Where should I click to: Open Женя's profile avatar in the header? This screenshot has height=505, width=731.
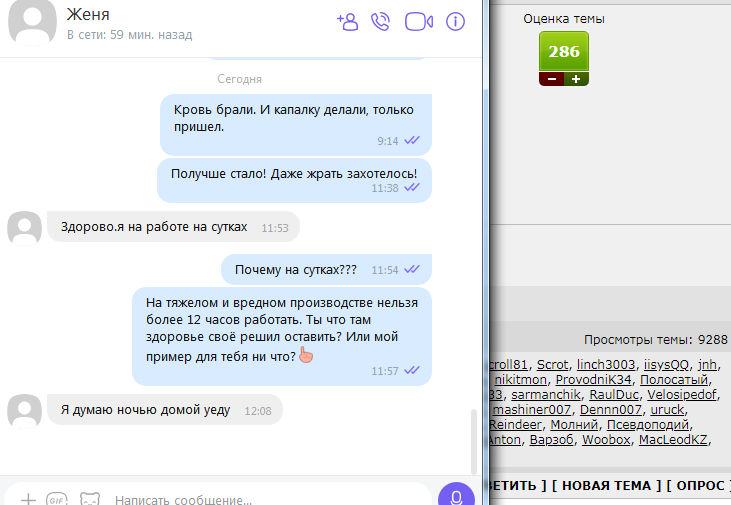tap(33, 20)
